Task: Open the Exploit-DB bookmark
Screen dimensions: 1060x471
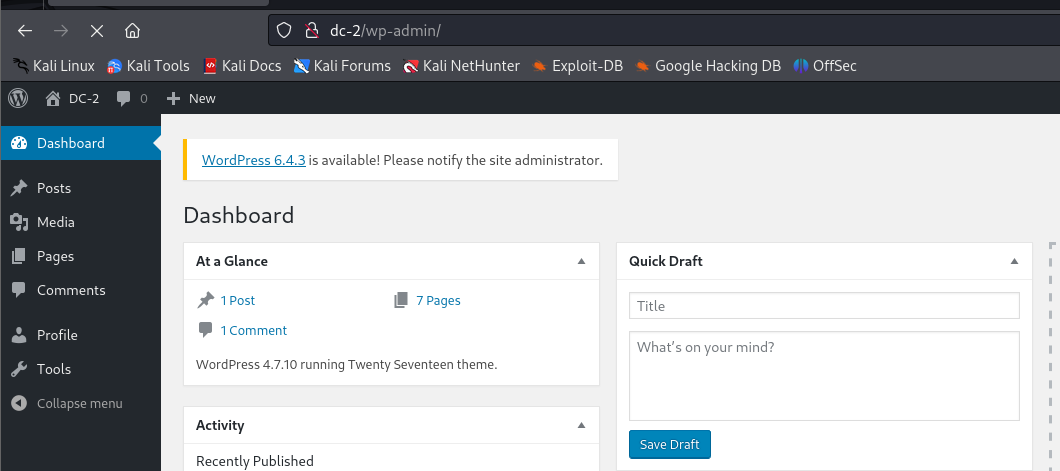Action: click(577, 66)
